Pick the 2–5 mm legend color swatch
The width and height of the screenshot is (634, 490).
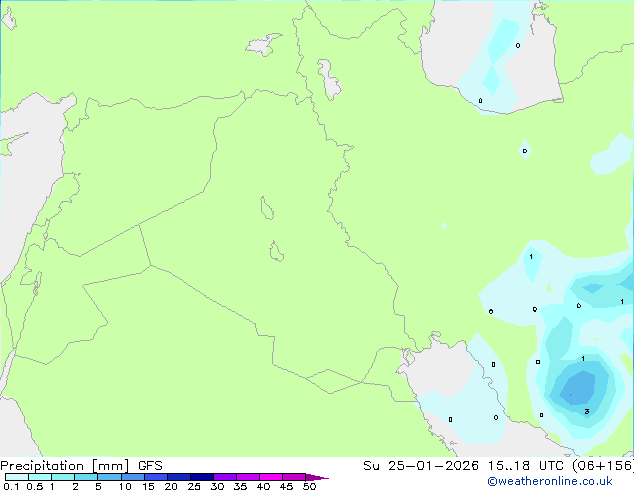point(86,477)
